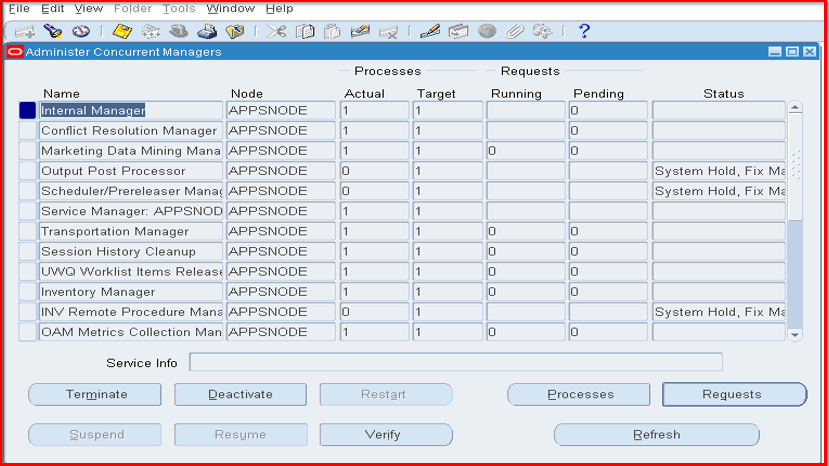829x466 pixels.
Task: Select the 'Service Manager: APPSNOD' name field
Action: tap(131, 211)
